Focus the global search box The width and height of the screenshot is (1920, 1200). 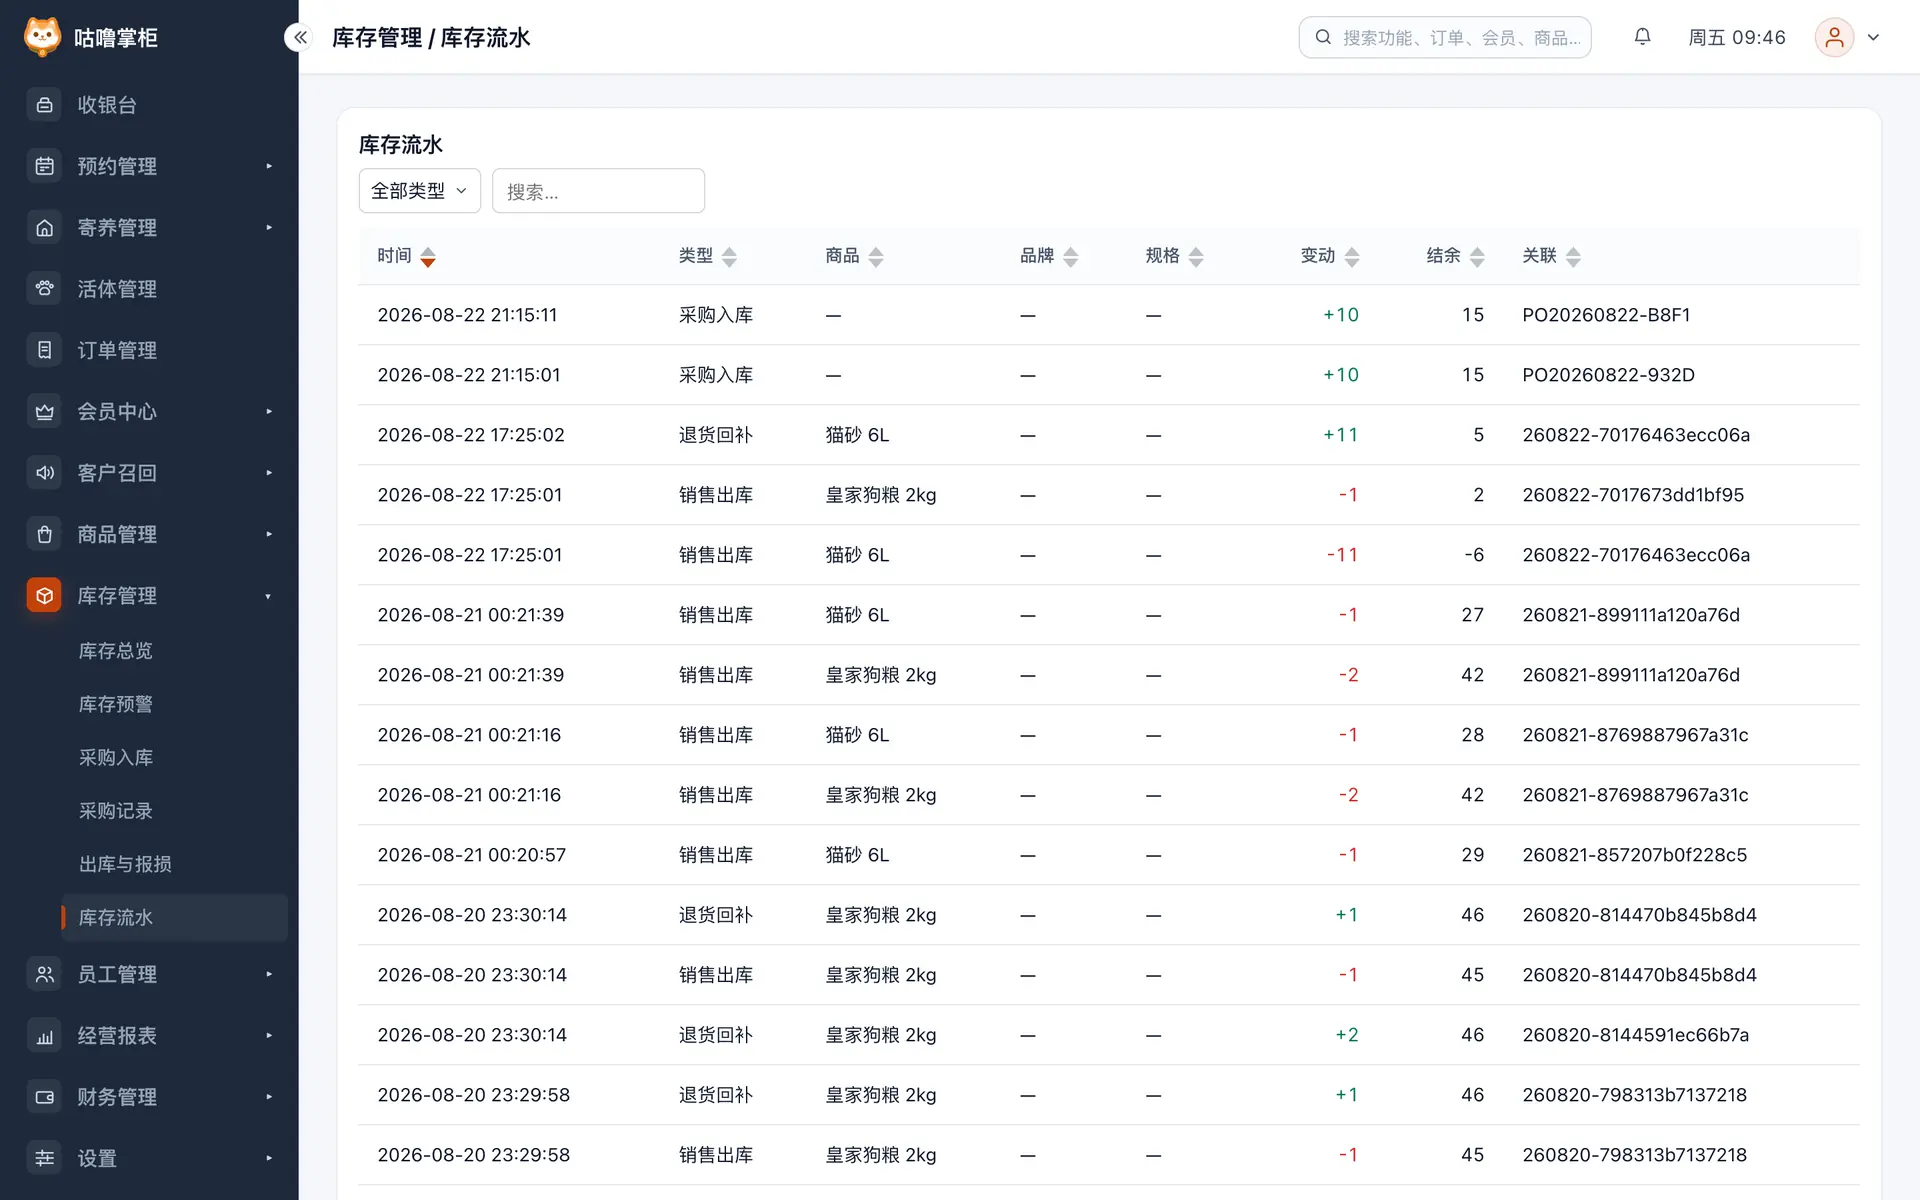click(1445, 37)
